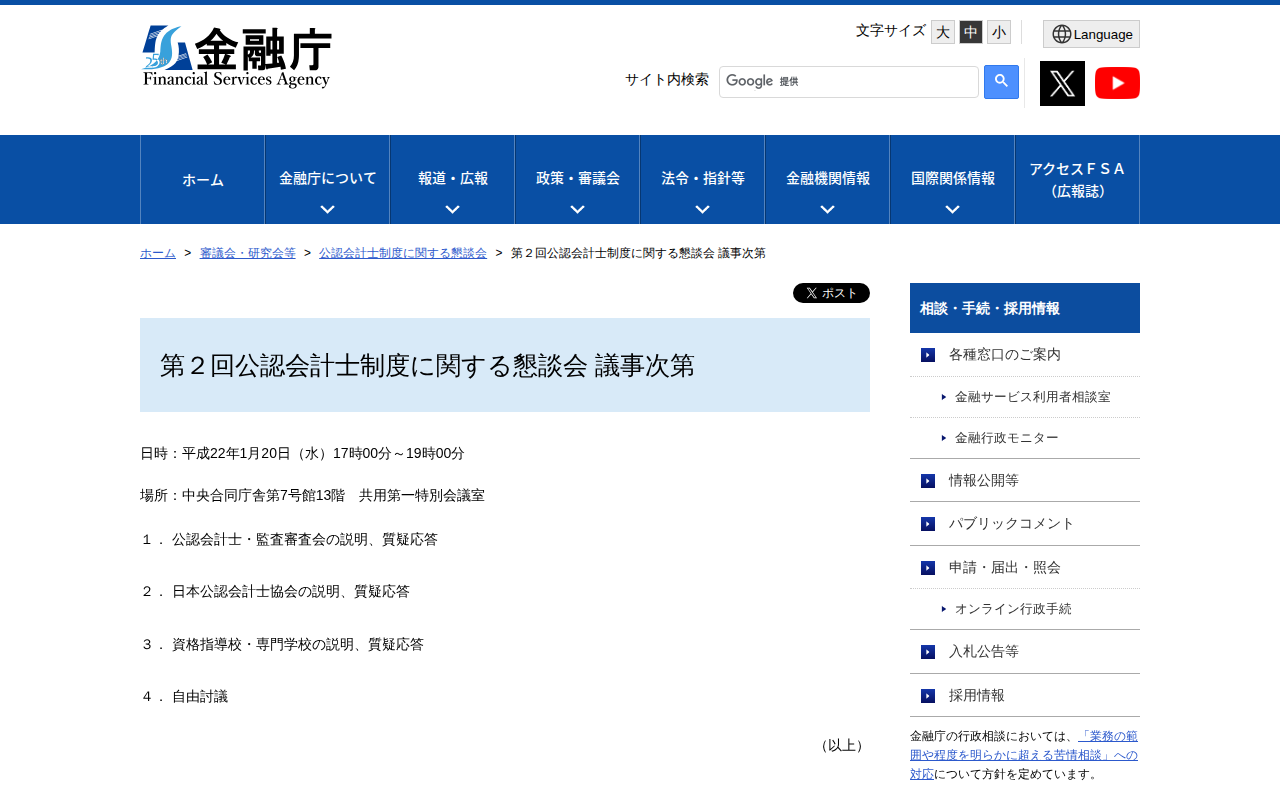1280x800 pixels.
Task: Select large text size 大
Action: click(942, 31)
